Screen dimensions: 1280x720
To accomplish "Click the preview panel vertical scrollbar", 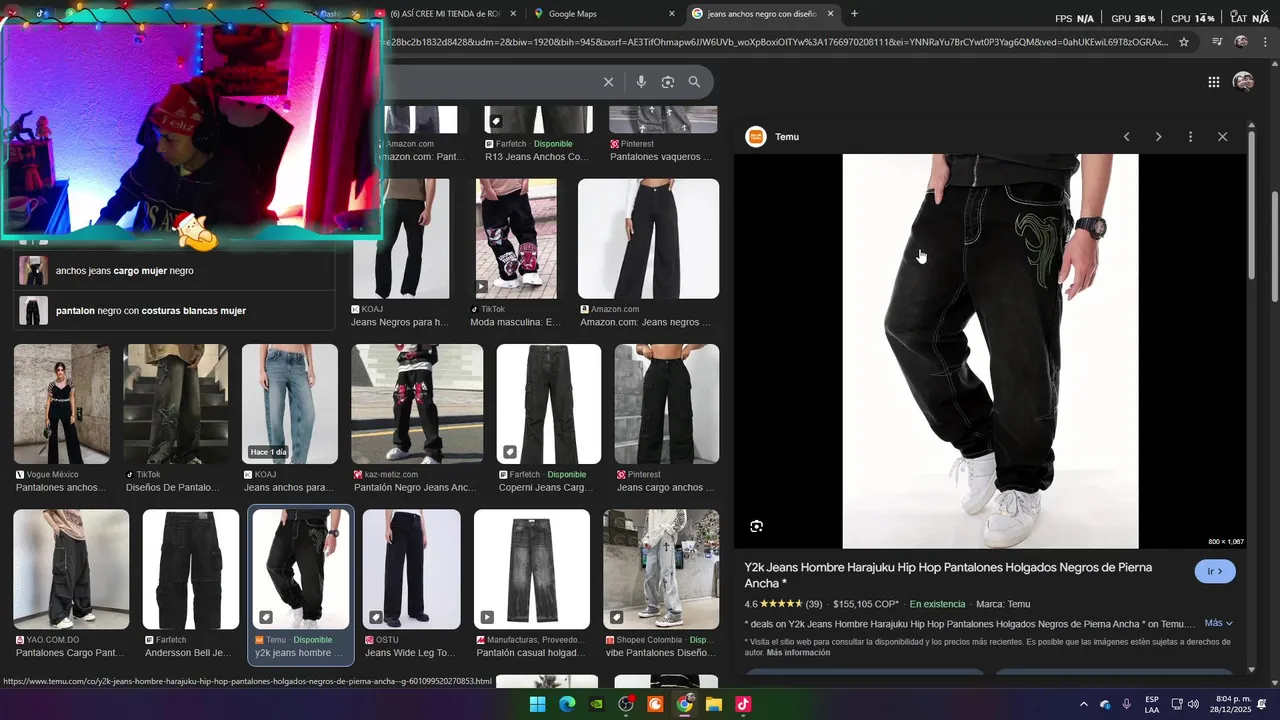I will click(1251, 205).
